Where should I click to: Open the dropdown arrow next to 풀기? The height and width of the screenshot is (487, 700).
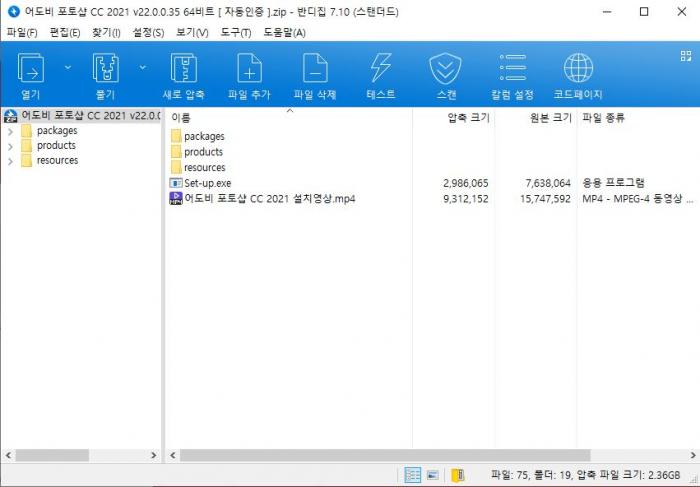tap(142, 67)
